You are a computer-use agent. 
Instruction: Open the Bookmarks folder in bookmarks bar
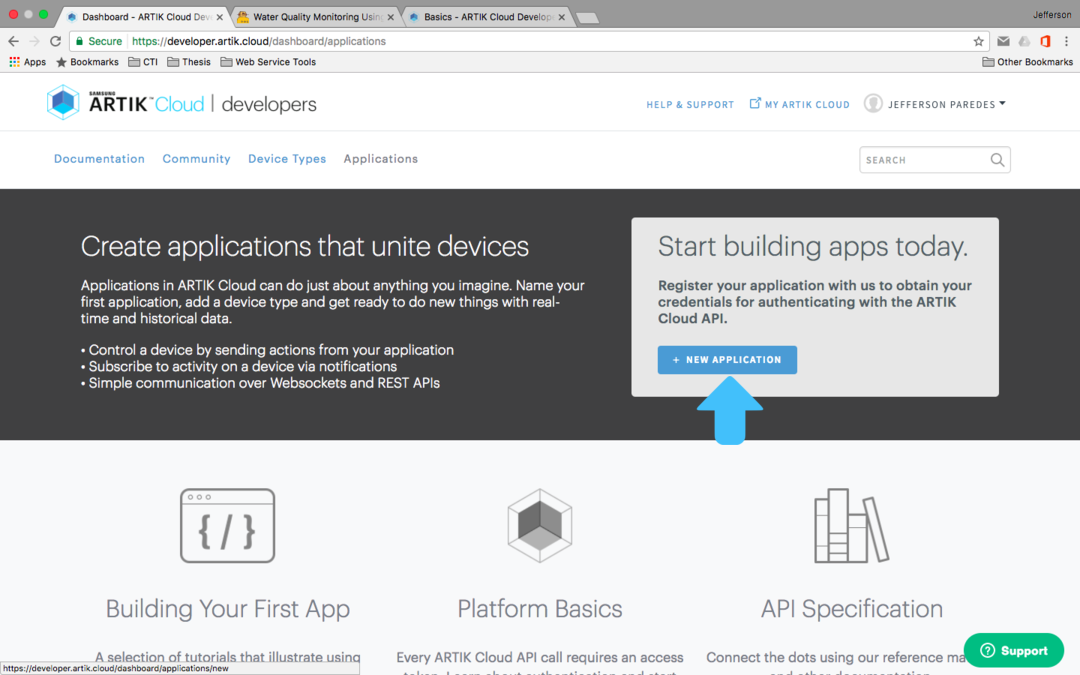(87, 62)
